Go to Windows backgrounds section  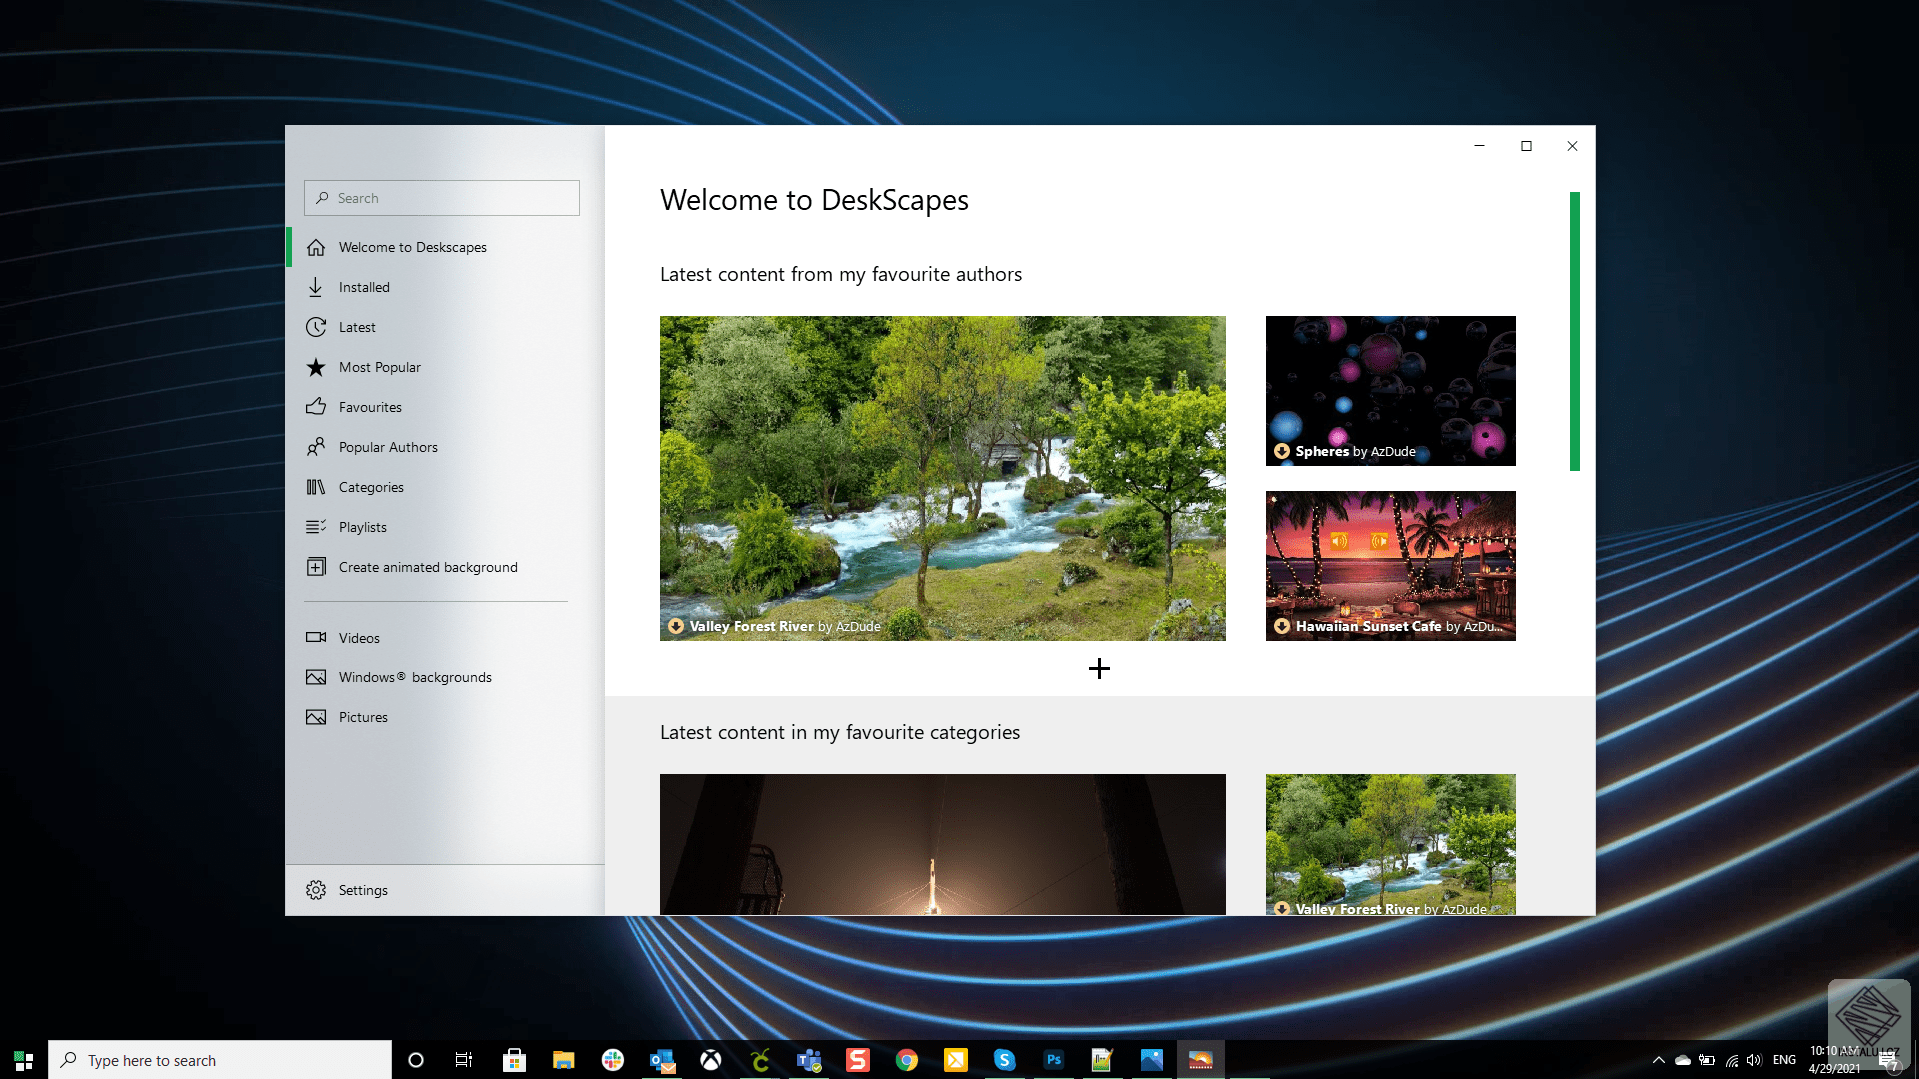tap(414, 677)
